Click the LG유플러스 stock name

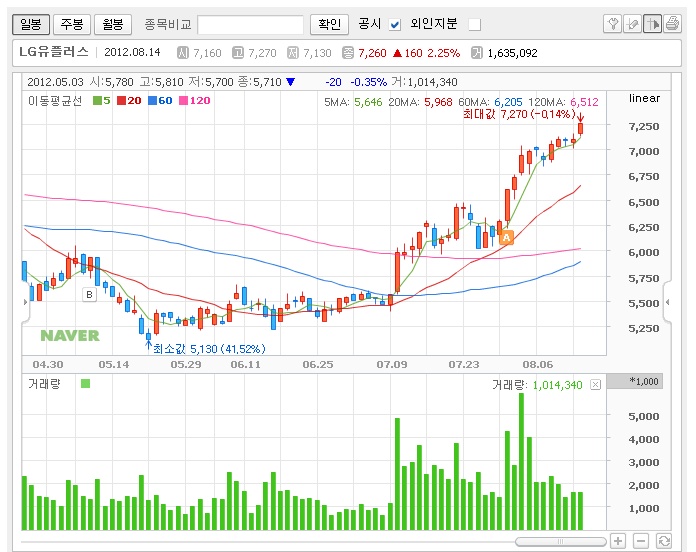tap(54, 52)
